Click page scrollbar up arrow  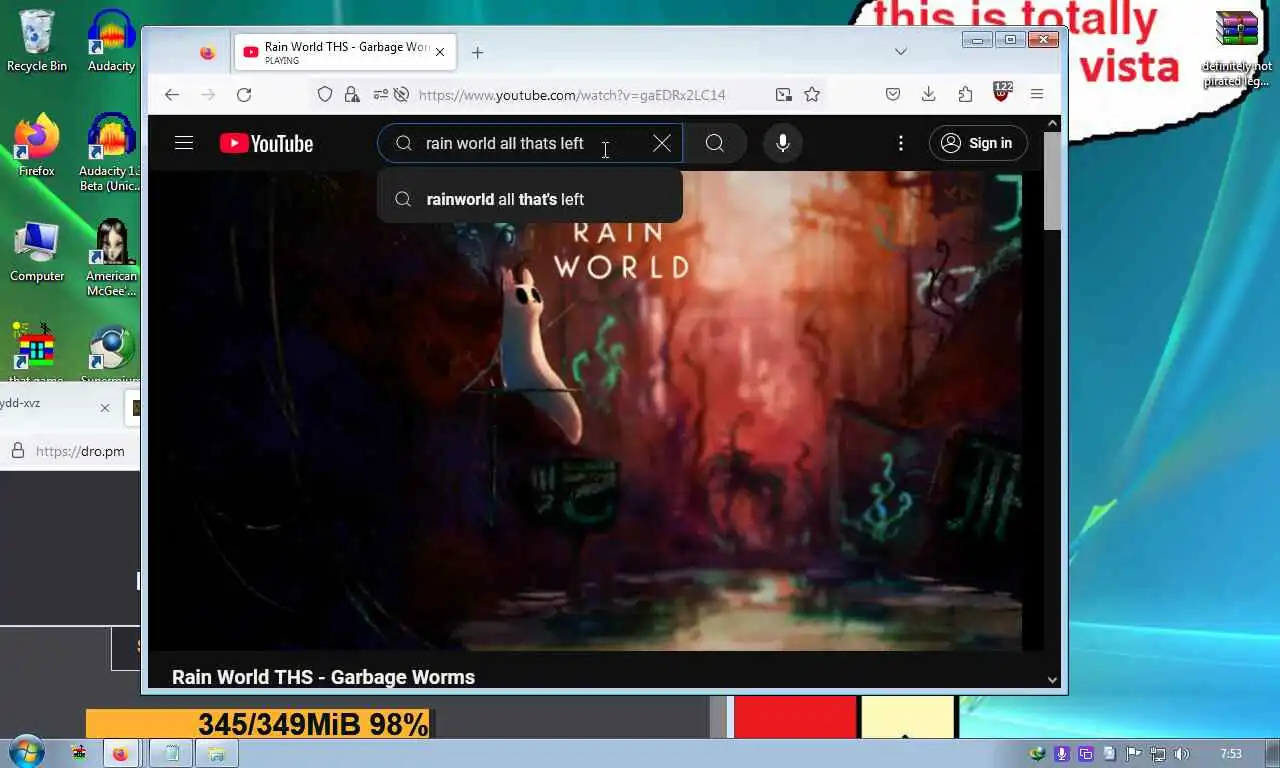(x=1052, y=123)
